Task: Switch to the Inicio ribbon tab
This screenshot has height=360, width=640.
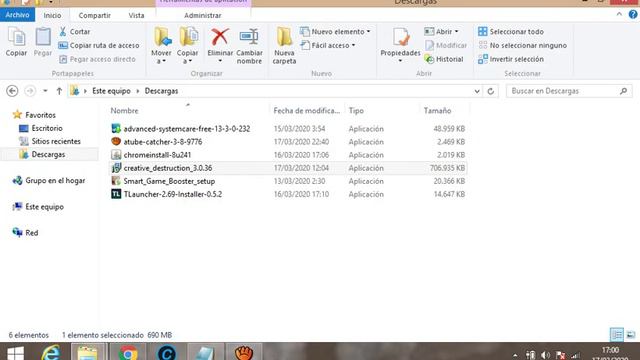Action: click(52, 15)
